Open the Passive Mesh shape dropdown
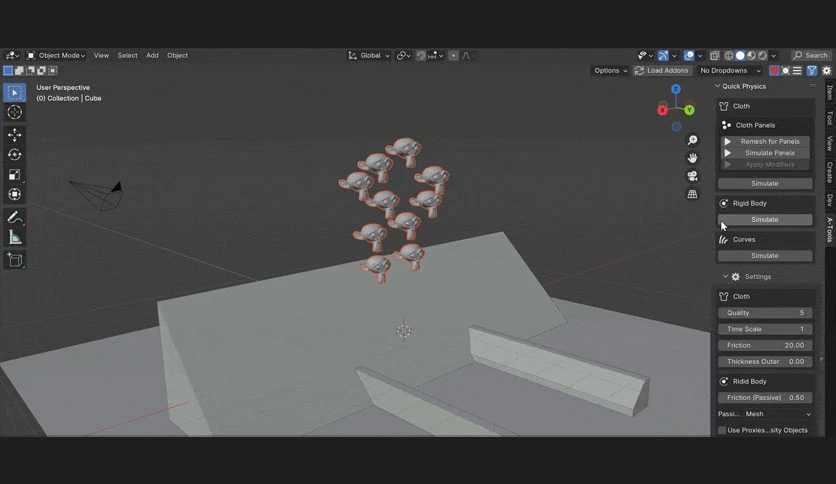 [777, 414]
